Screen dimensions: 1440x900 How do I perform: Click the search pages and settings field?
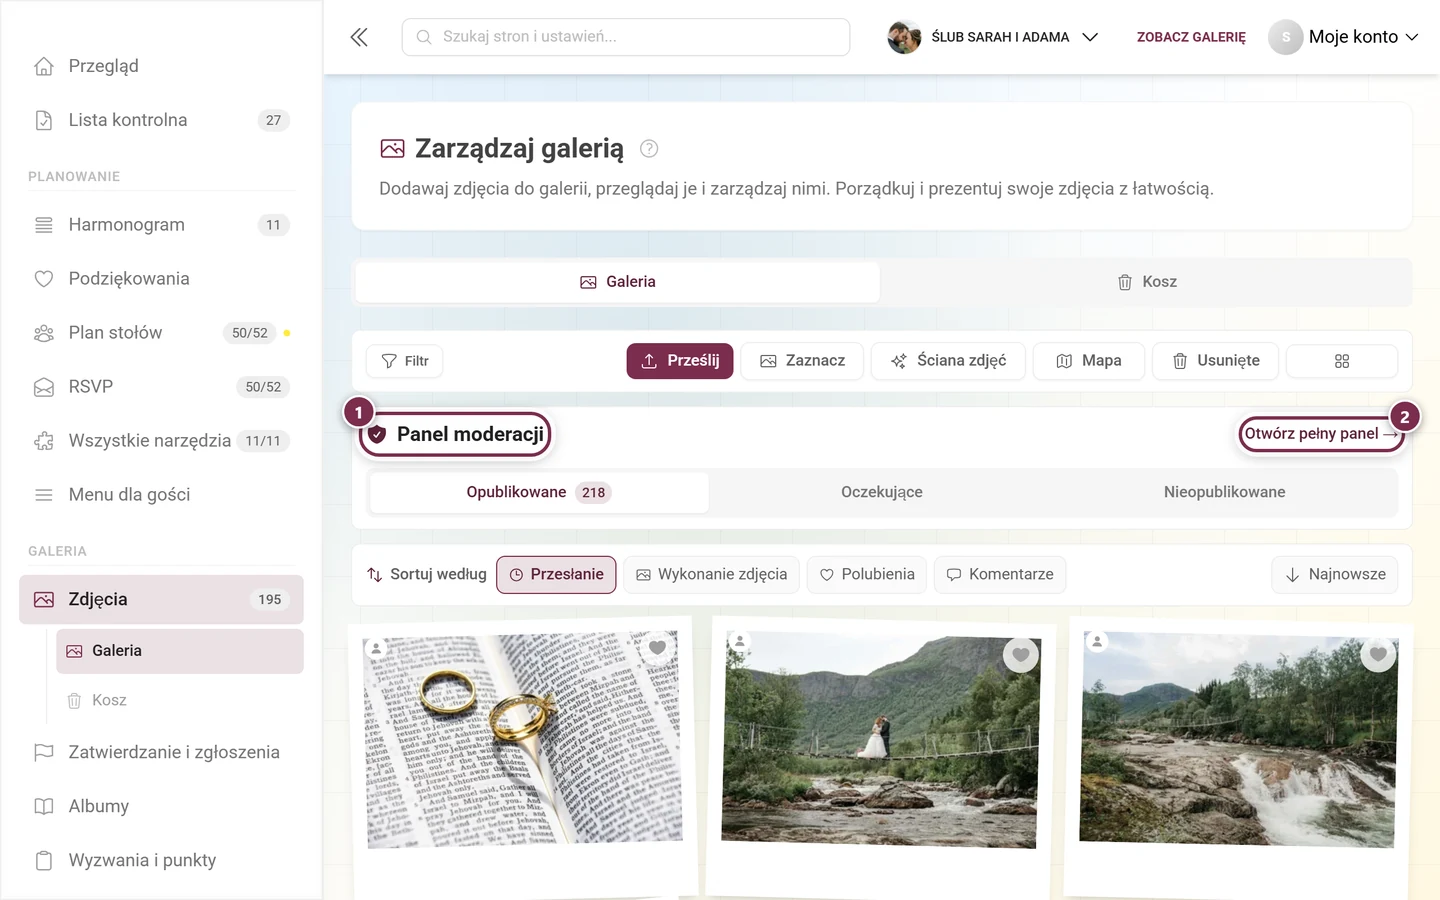click(626, 37)
